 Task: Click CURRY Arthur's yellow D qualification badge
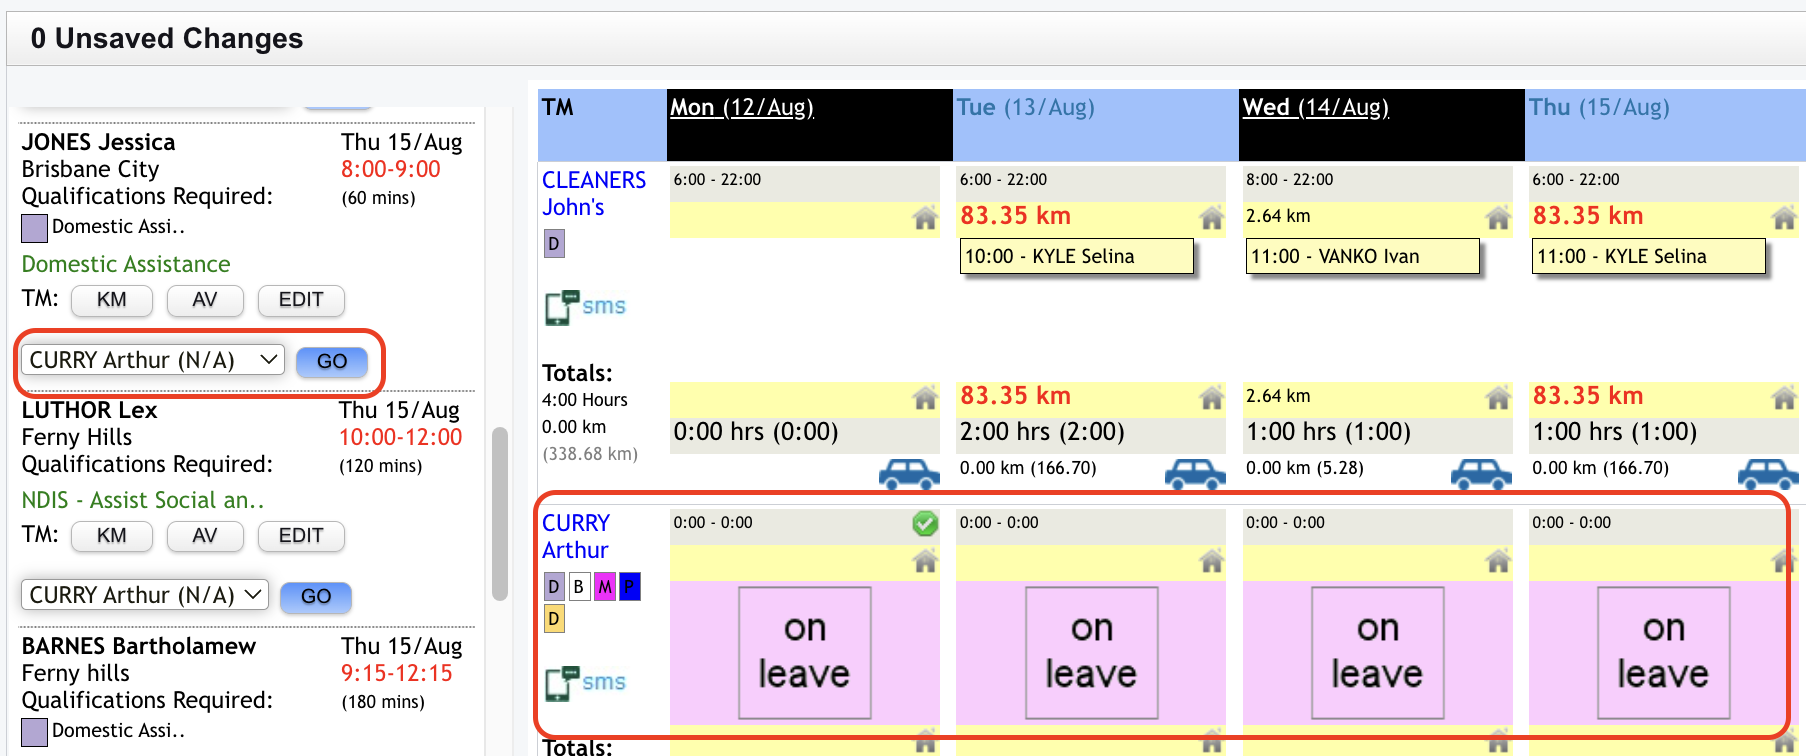pyautogui.click(x=554, y=619)
